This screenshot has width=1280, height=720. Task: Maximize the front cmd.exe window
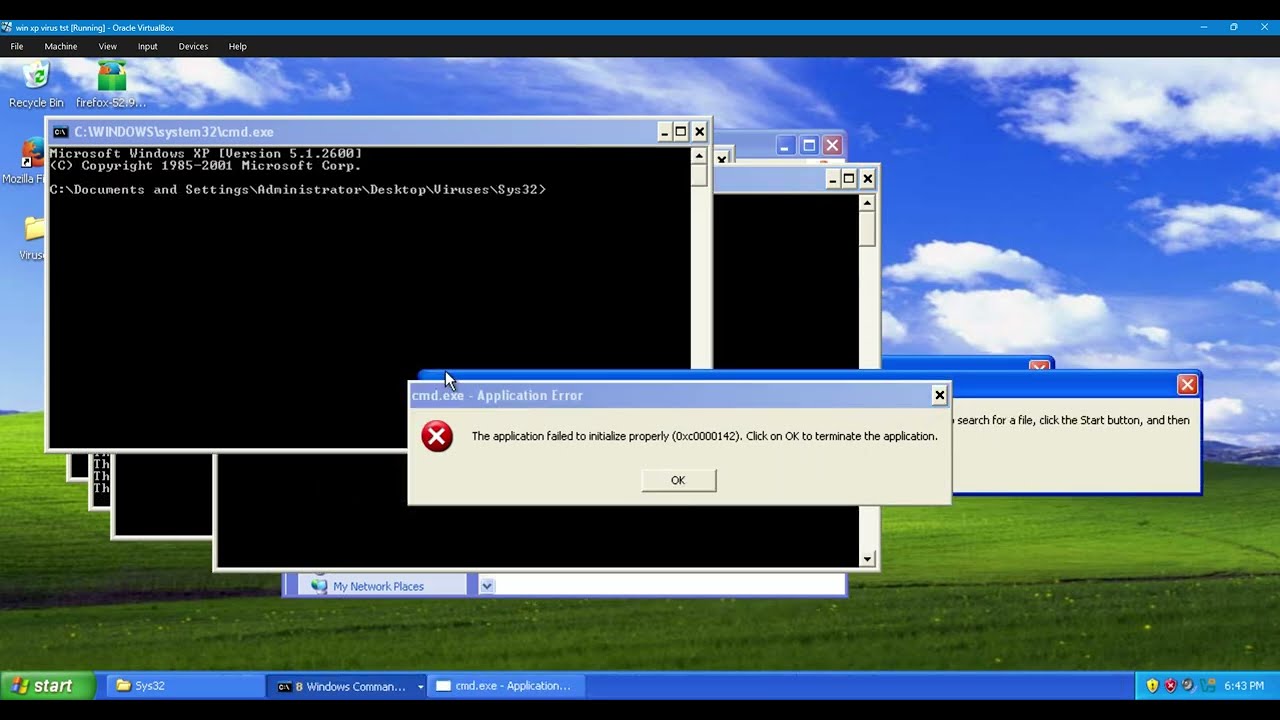click(681, 132)
